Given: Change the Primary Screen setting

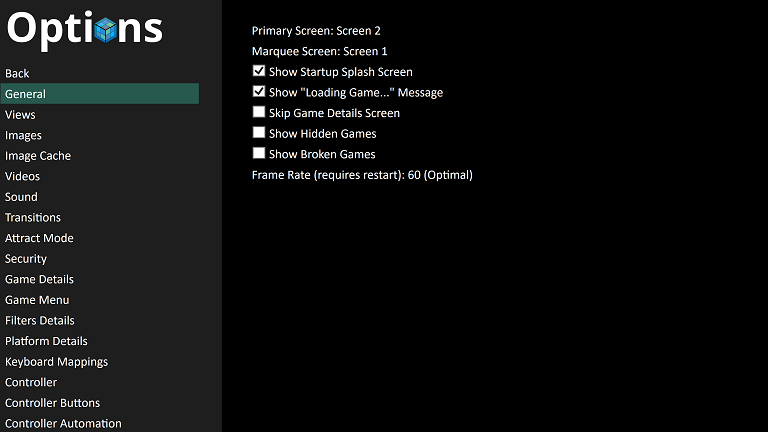Looking at the screenshot, I should (x=316, y=31).
